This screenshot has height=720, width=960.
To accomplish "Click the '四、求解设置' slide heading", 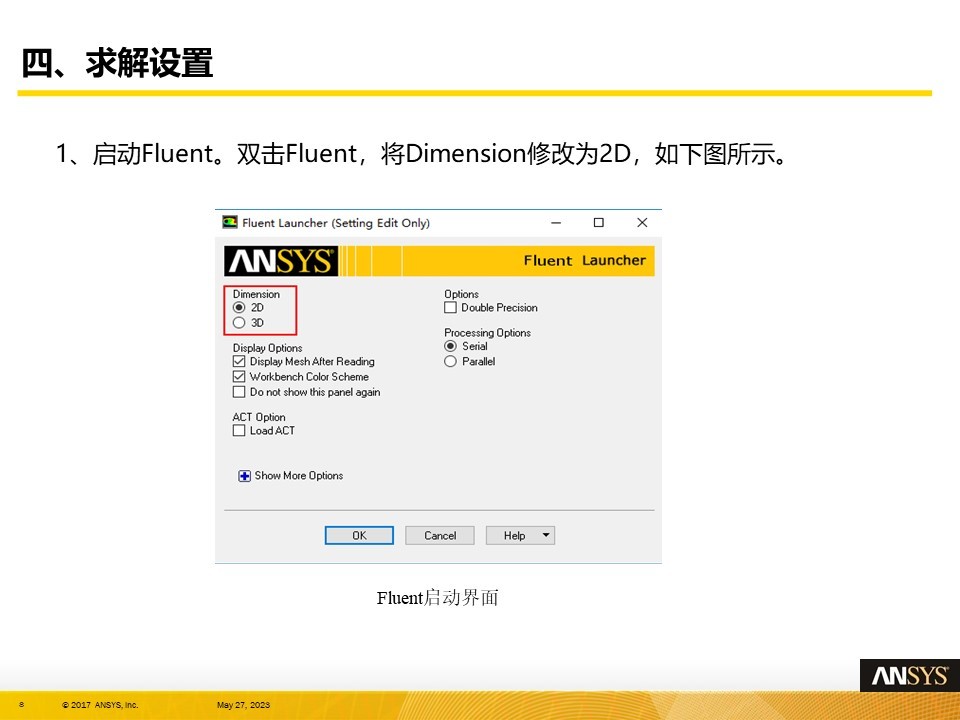I will [x=117, y=63].
